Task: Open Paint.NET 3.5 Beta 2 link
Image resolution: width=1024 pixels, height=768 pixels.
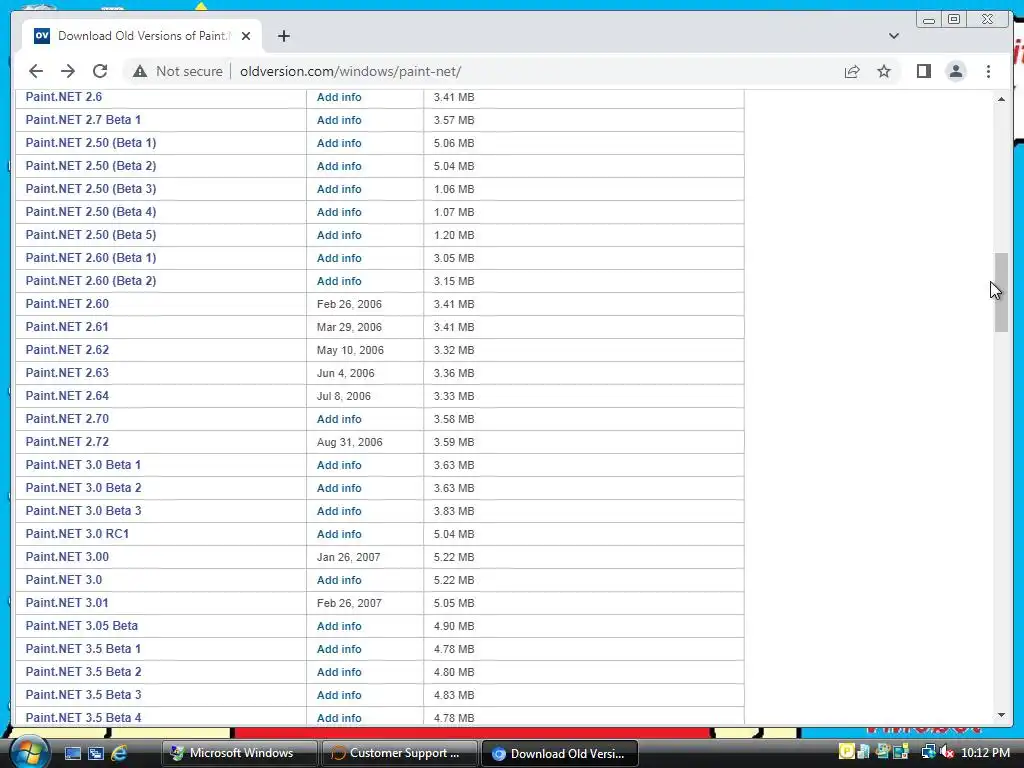Action: pos(83,671)
